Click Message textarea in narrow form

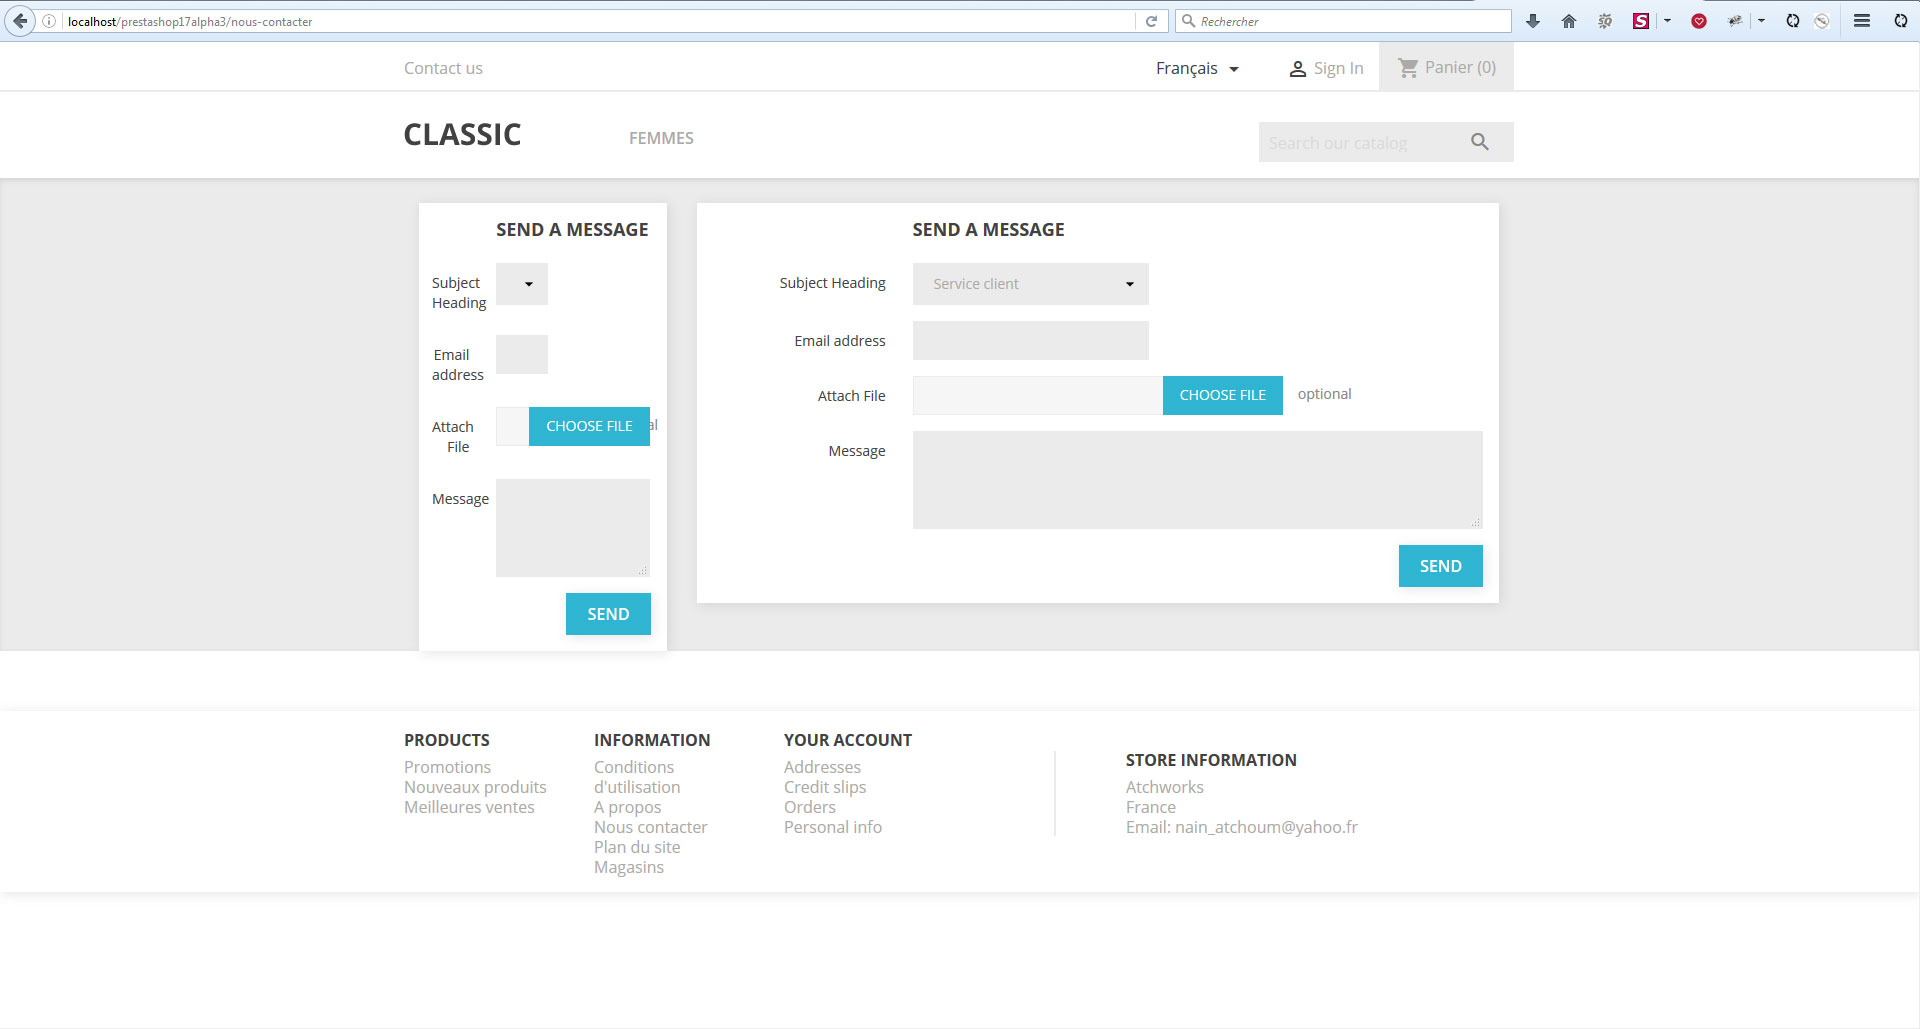573,528
